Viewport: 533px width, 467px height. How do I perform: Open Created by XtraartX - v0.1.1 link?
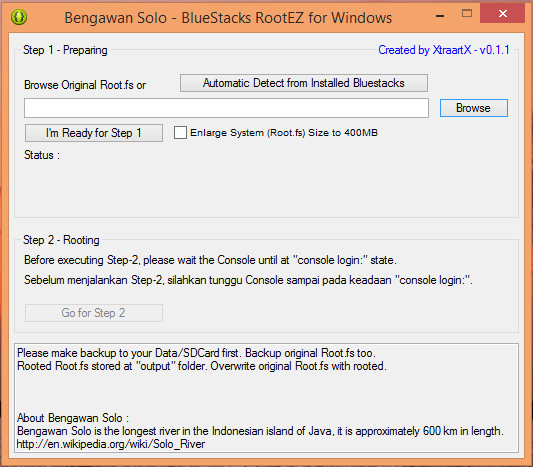444,50
